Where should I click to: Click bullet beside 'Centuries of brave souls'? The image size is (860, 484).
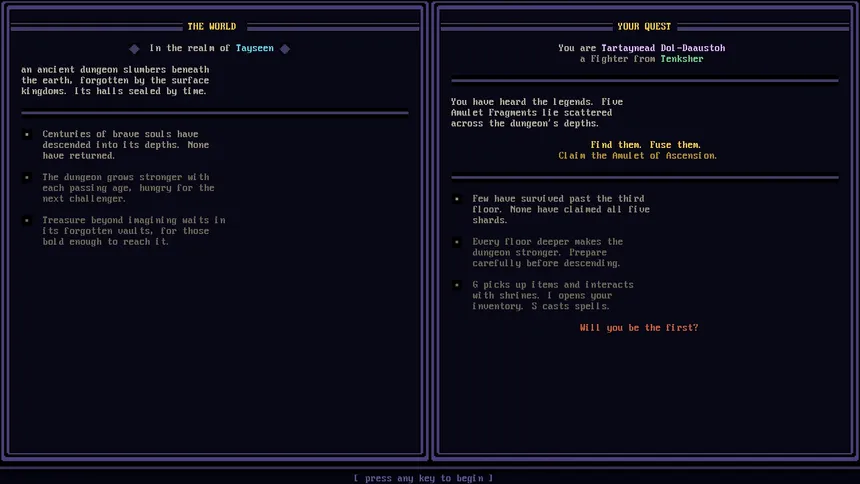click(27, 134)
